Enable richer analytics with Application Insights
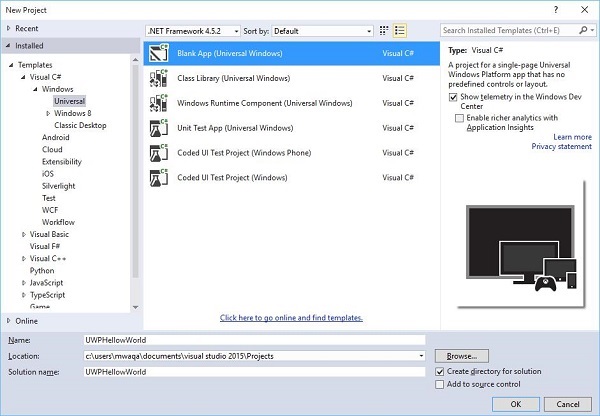 click(459, 118)
